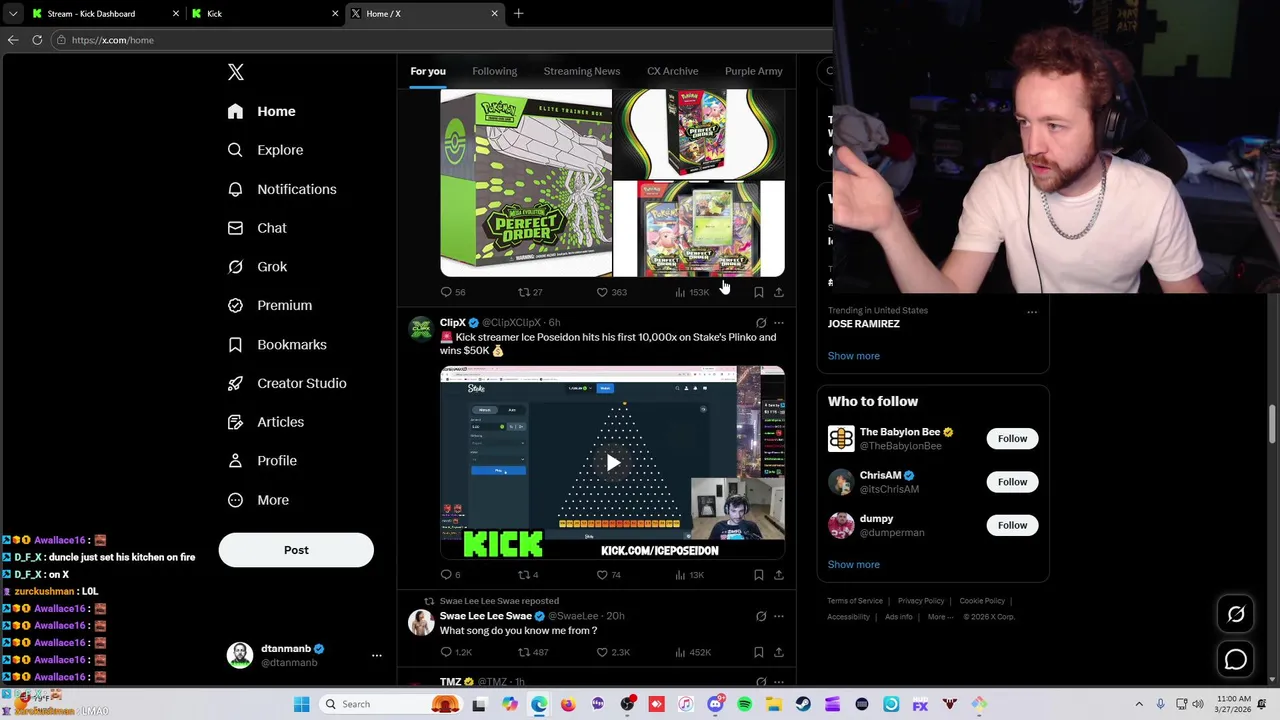This screenshot has height=720, width=1280.
Task: Open the floating Grok button
Action: tap(1236, 615)
